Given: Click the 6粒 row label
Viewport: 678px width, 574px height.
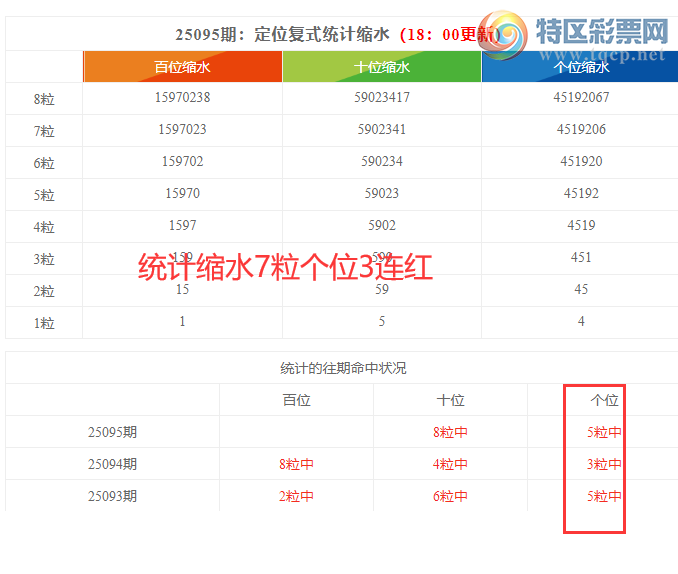Looking at the screenshot, I should tap(44, 163).
